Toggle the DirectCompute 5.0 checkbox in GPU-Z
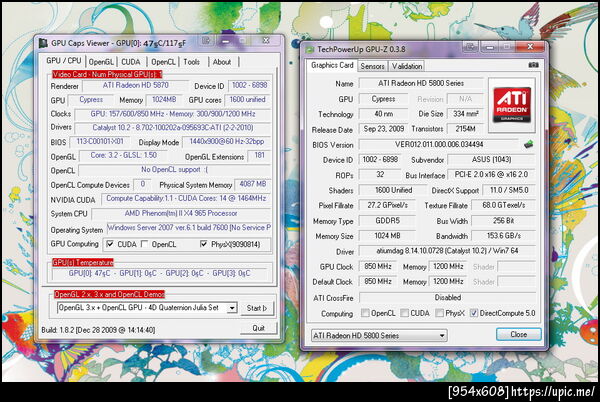Image resolution: width=600 pixels, height=402 pixels. [x=474, y=313]
